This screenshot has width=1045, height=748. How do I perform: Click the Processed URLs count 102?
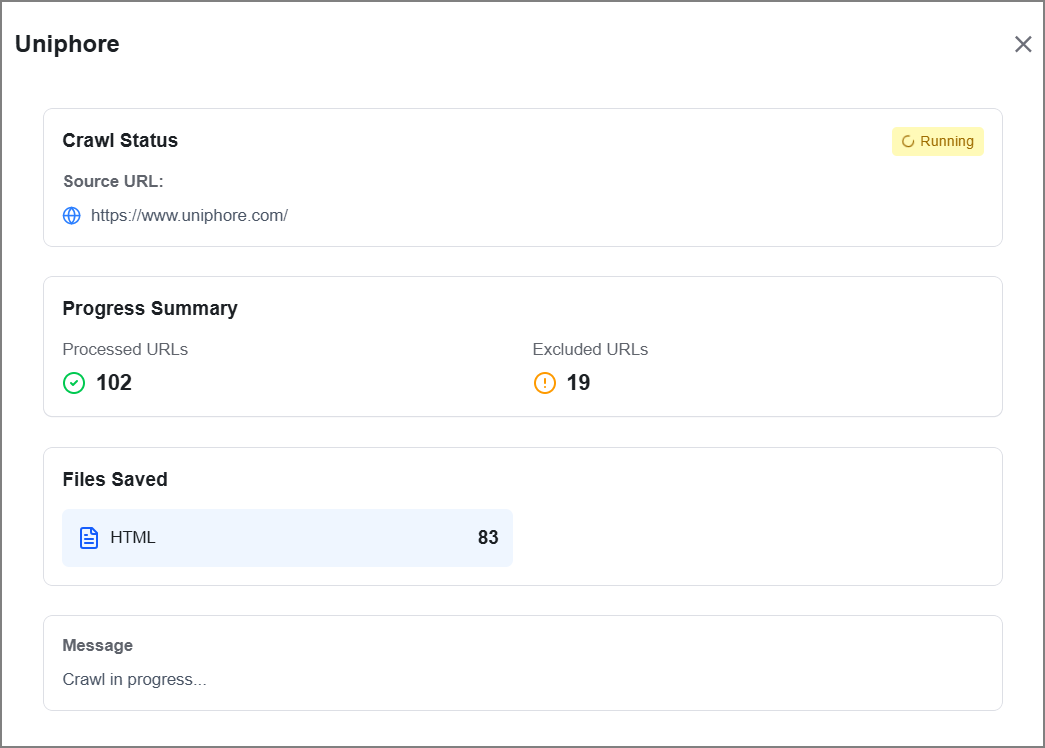(114, 383)
